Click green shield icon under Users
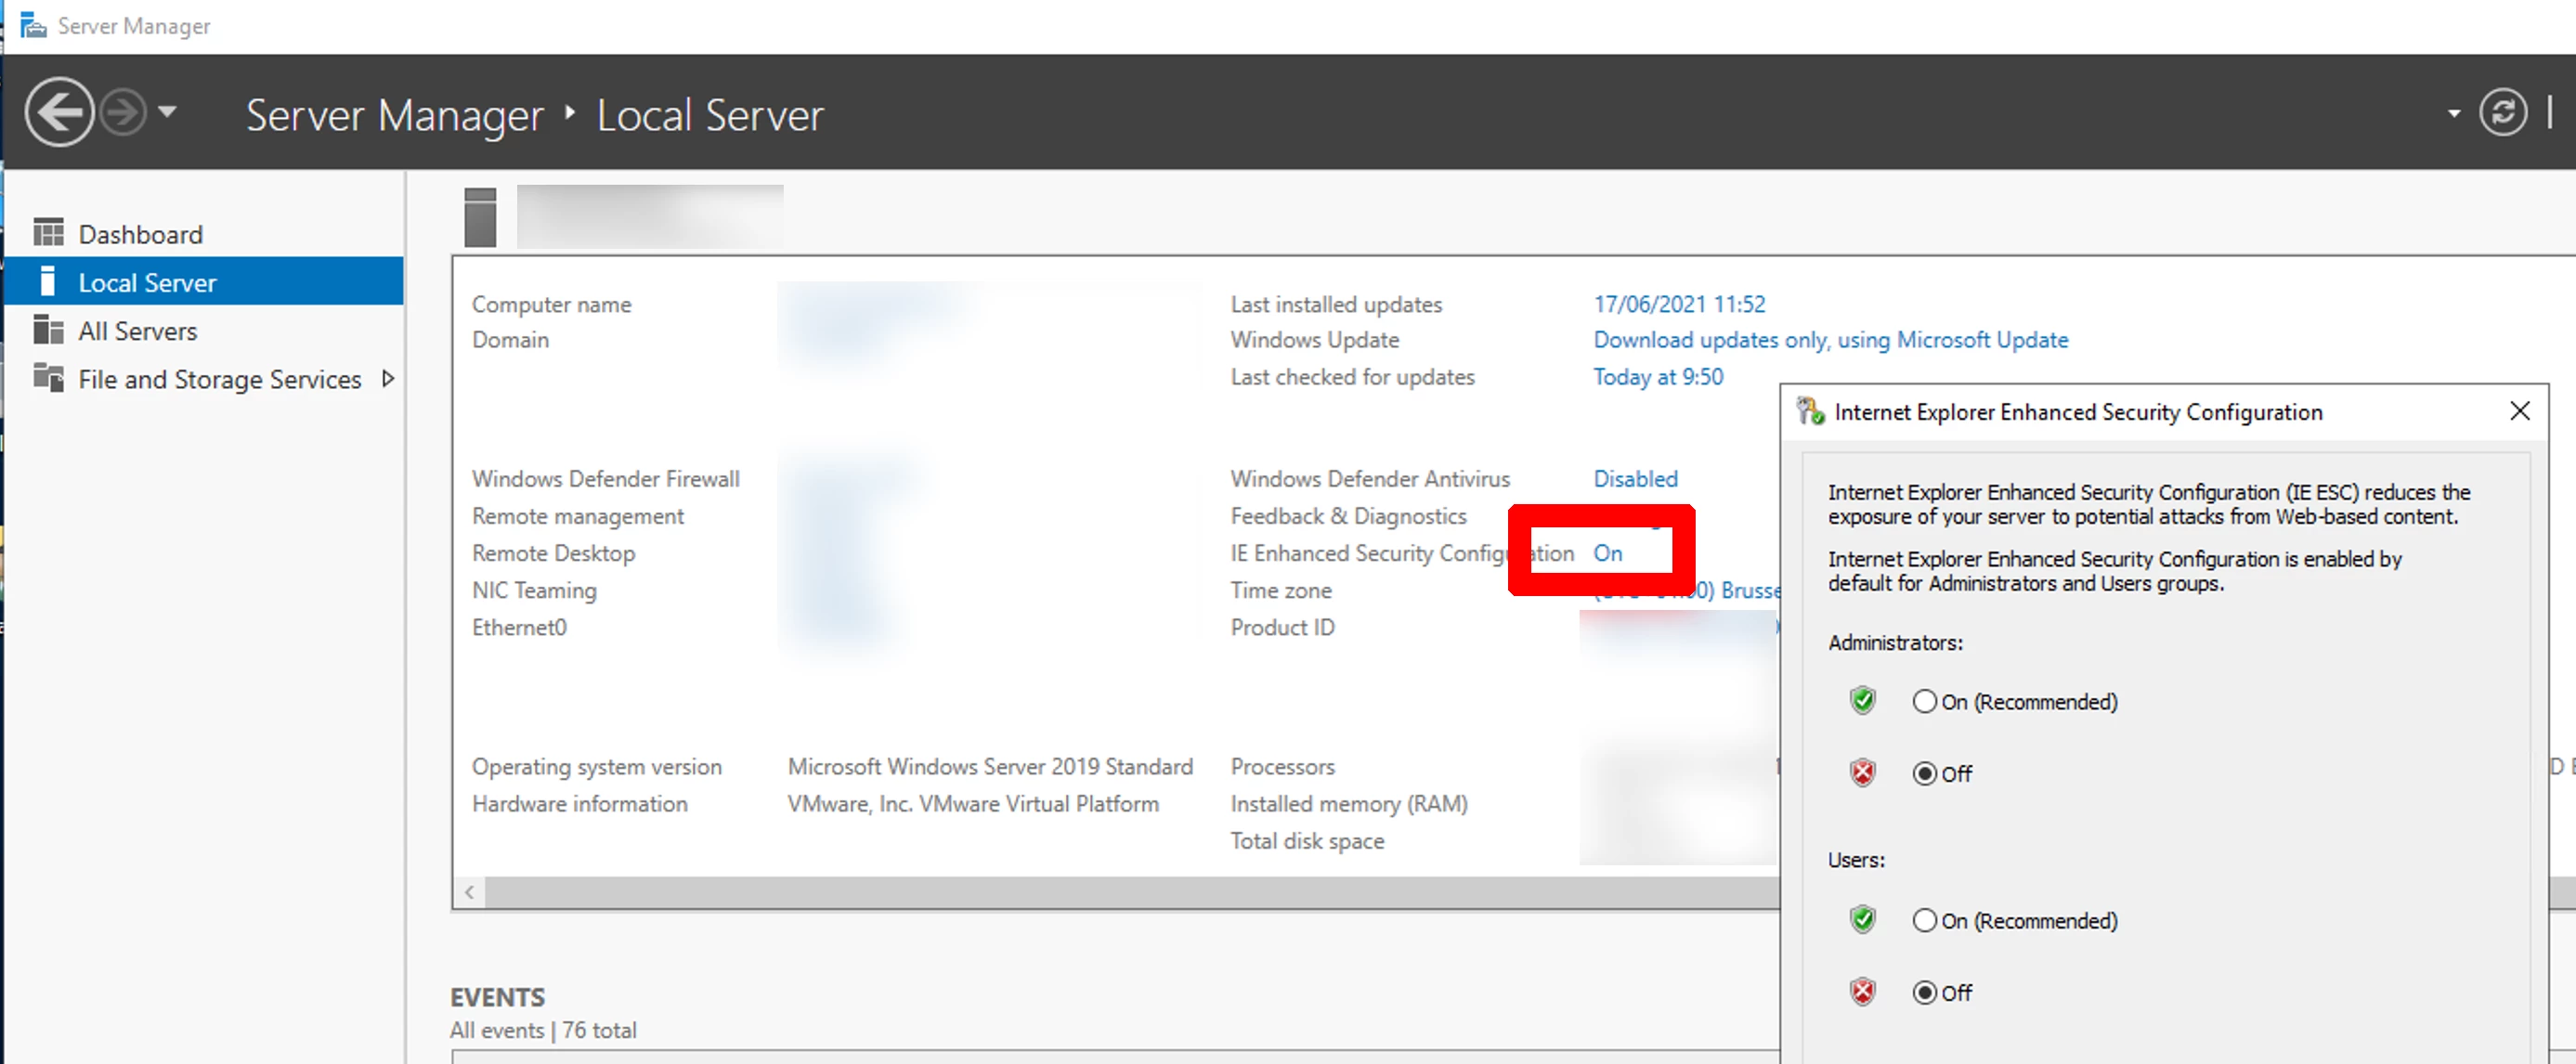 tap(1862, 920)
